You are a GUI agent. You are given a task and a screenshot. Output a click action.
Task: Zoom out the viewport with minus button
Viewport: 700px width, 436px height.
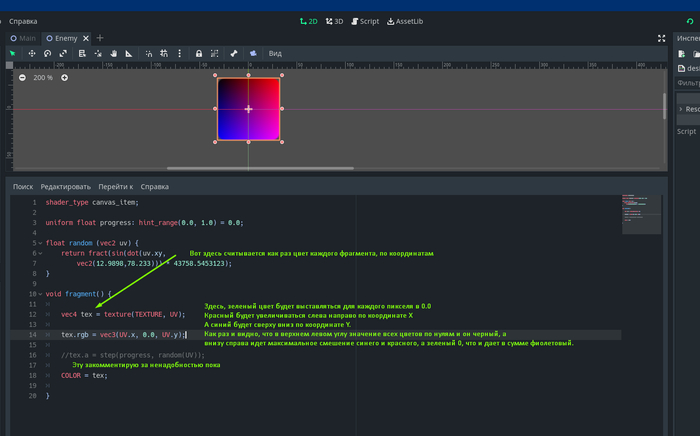[22, 77]
